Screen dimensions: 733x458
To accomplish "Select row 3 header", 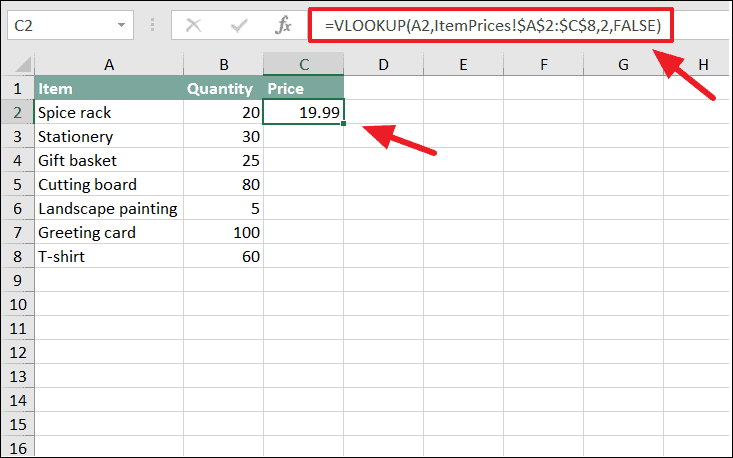I will pos(18,136).
